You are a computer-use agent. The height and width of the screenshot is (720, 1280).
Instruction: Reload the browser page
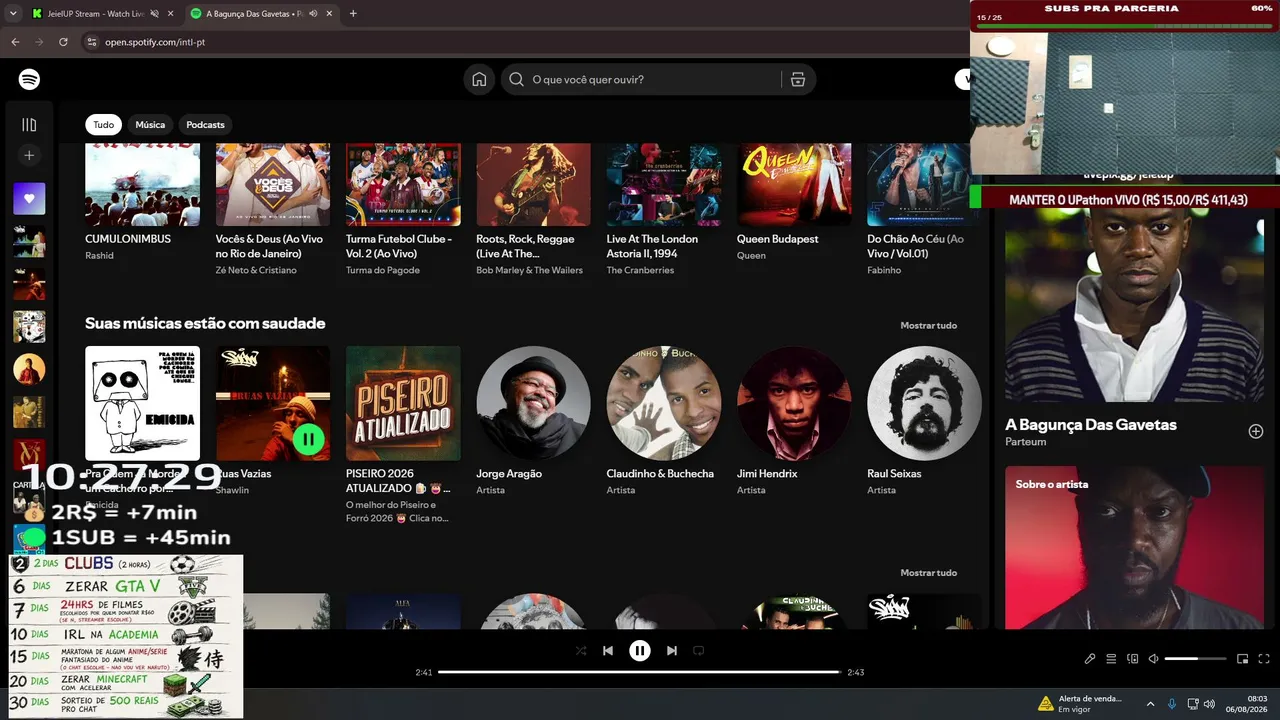[63, 42]
